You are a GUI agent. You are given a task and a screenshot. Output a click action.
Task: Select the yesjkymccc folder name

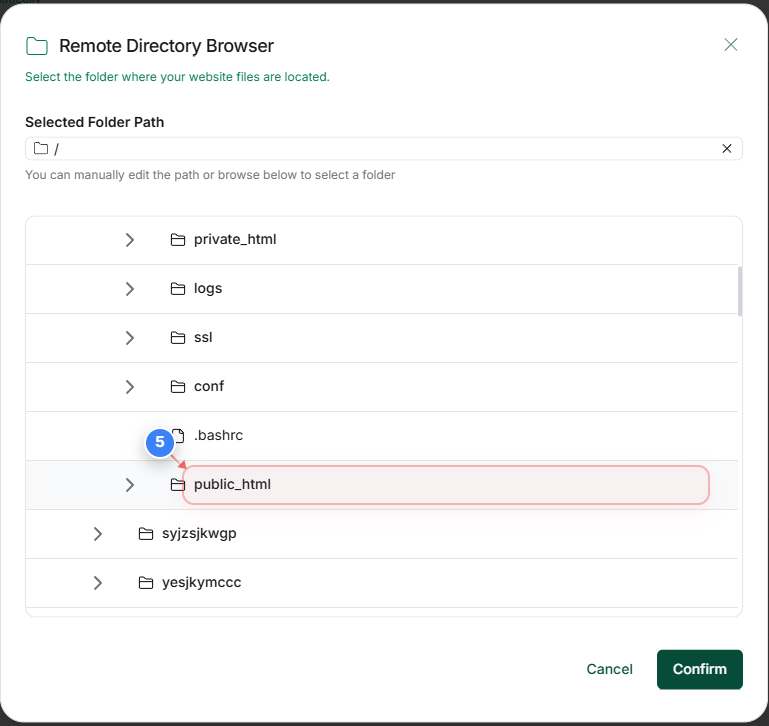click(x=202, y=583)
